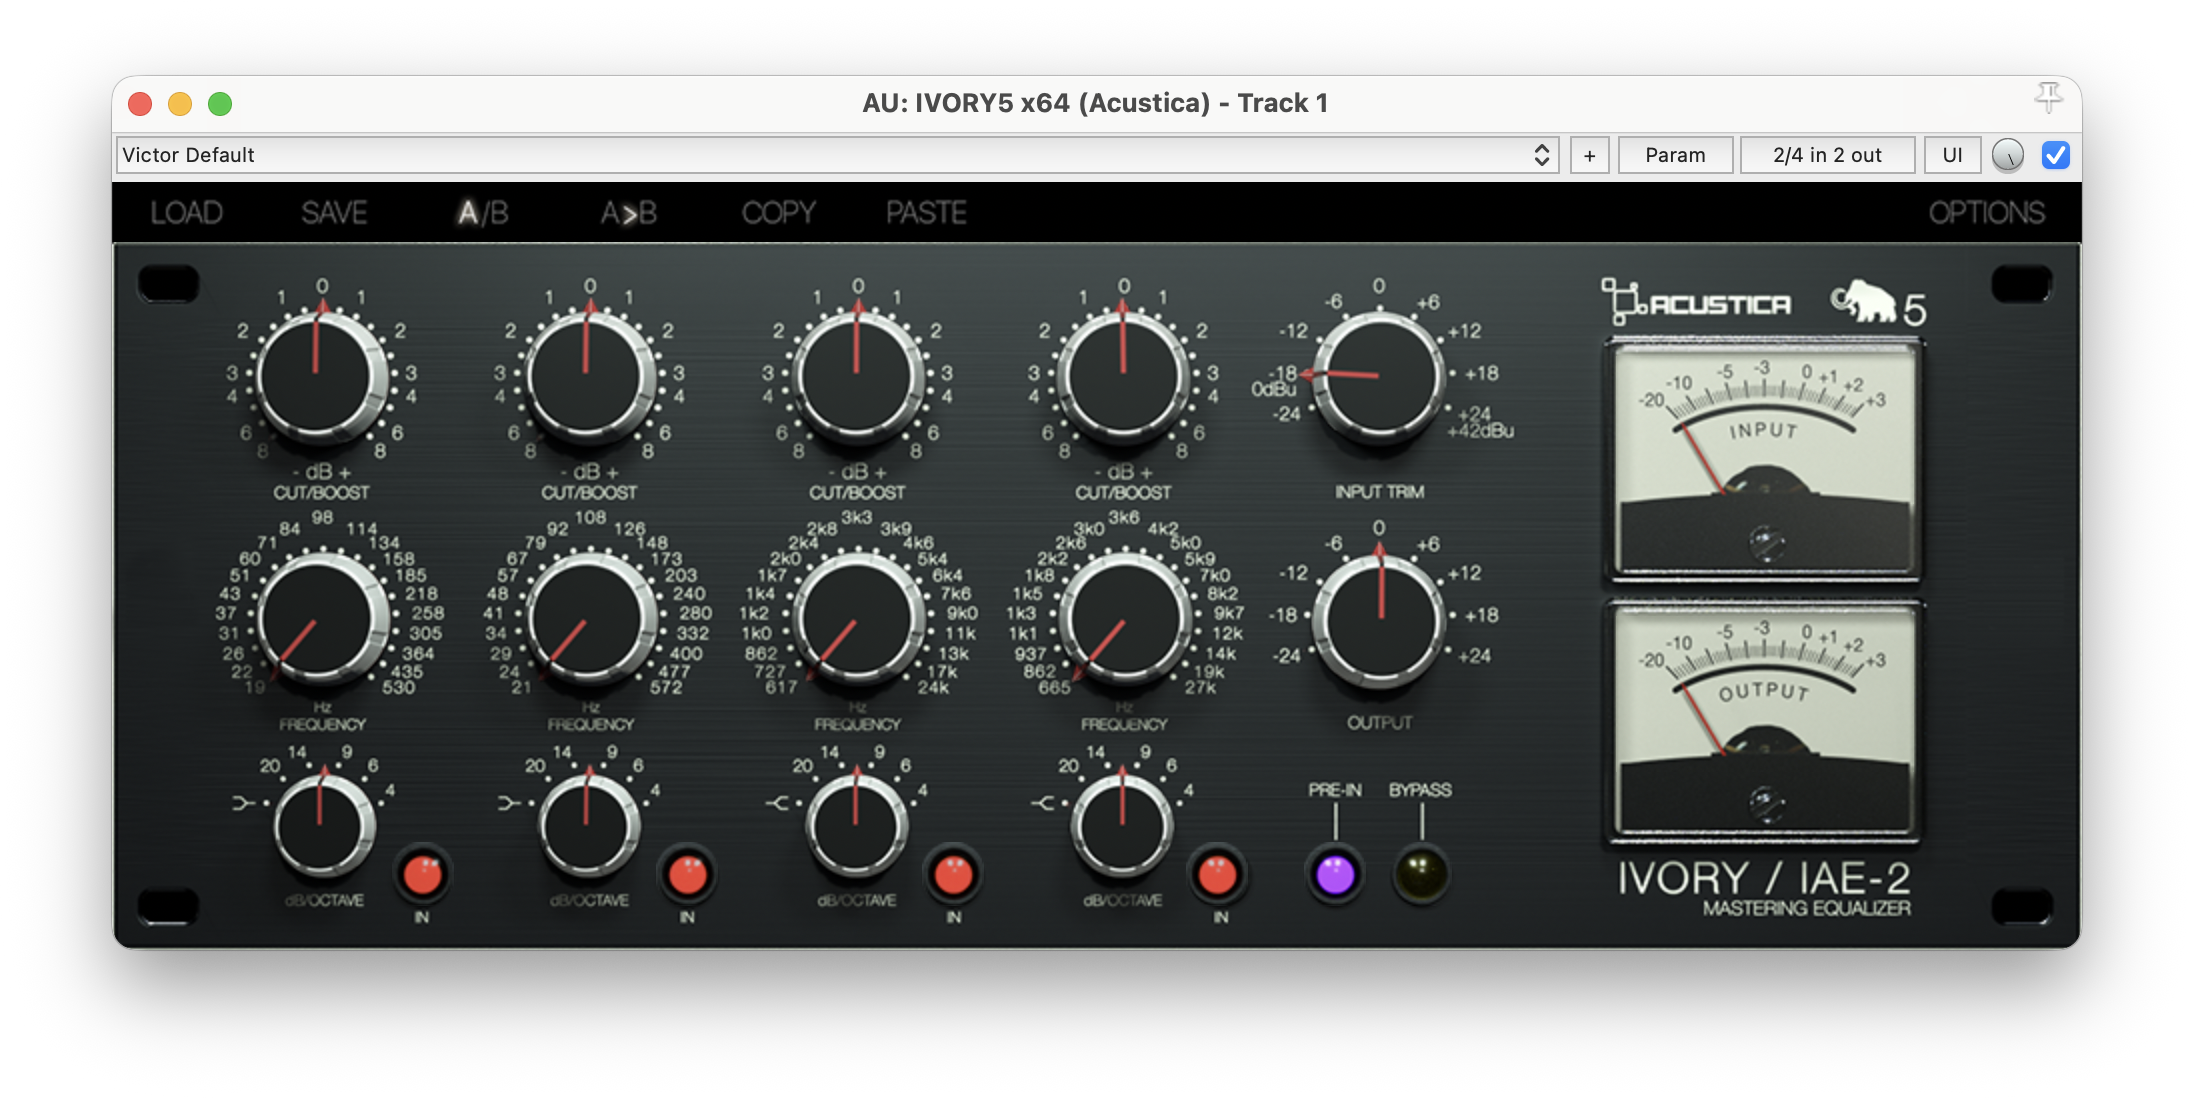Click LOAD in the plugin menu bar
2194x1098 pixels.
186,212
